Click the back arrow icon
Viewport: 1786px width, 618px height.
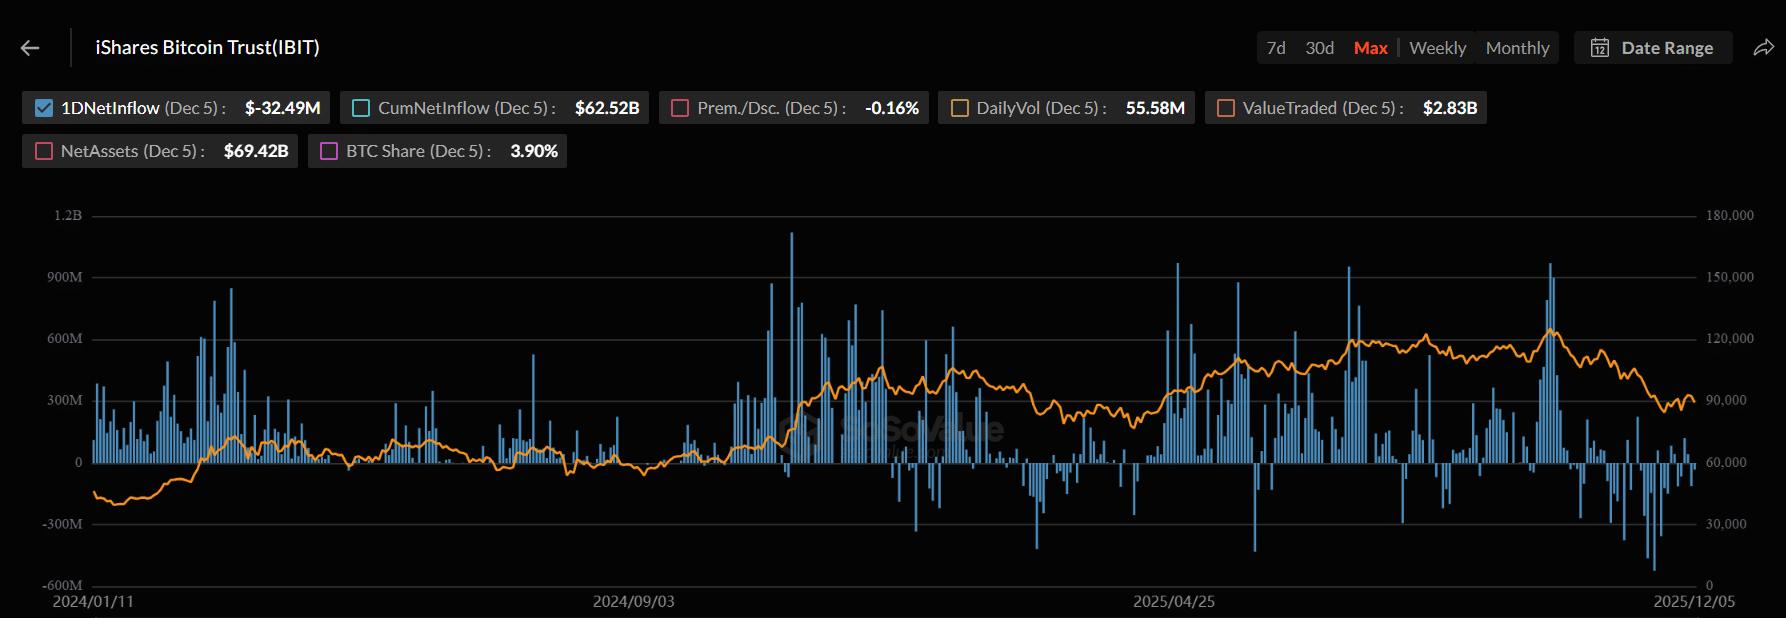click(x=30, y=48)
